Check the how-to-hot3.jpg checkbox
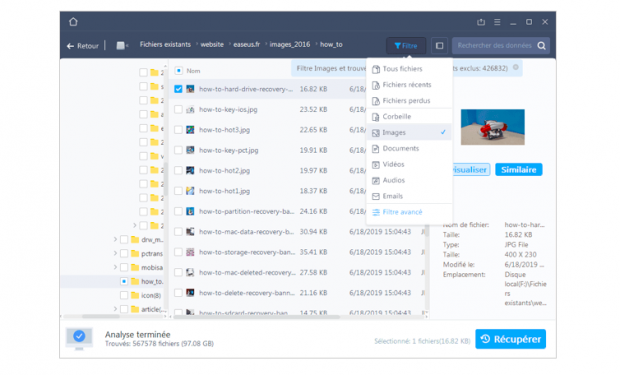Image resolution: width=620 pixels, height=375 pixels. coord(178,130)
